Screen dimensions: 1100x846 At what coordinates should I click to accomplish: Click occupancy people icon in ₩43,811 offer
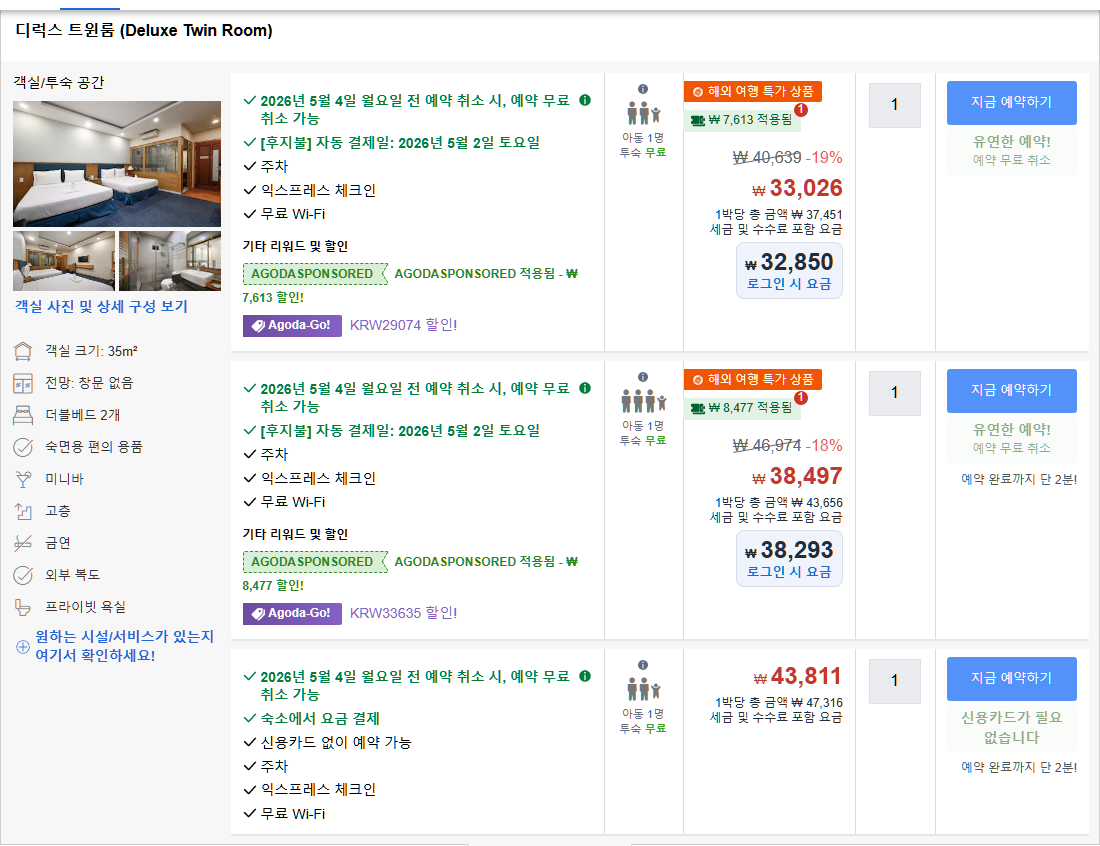click(x=643, y=689)
